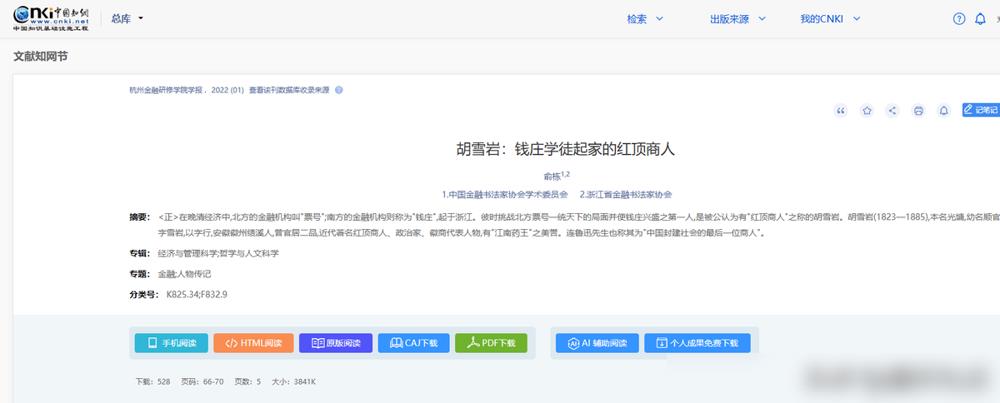Click the PDF下载 button
1000x403 pixels.
pyautogui.click(x=491, y=343)
